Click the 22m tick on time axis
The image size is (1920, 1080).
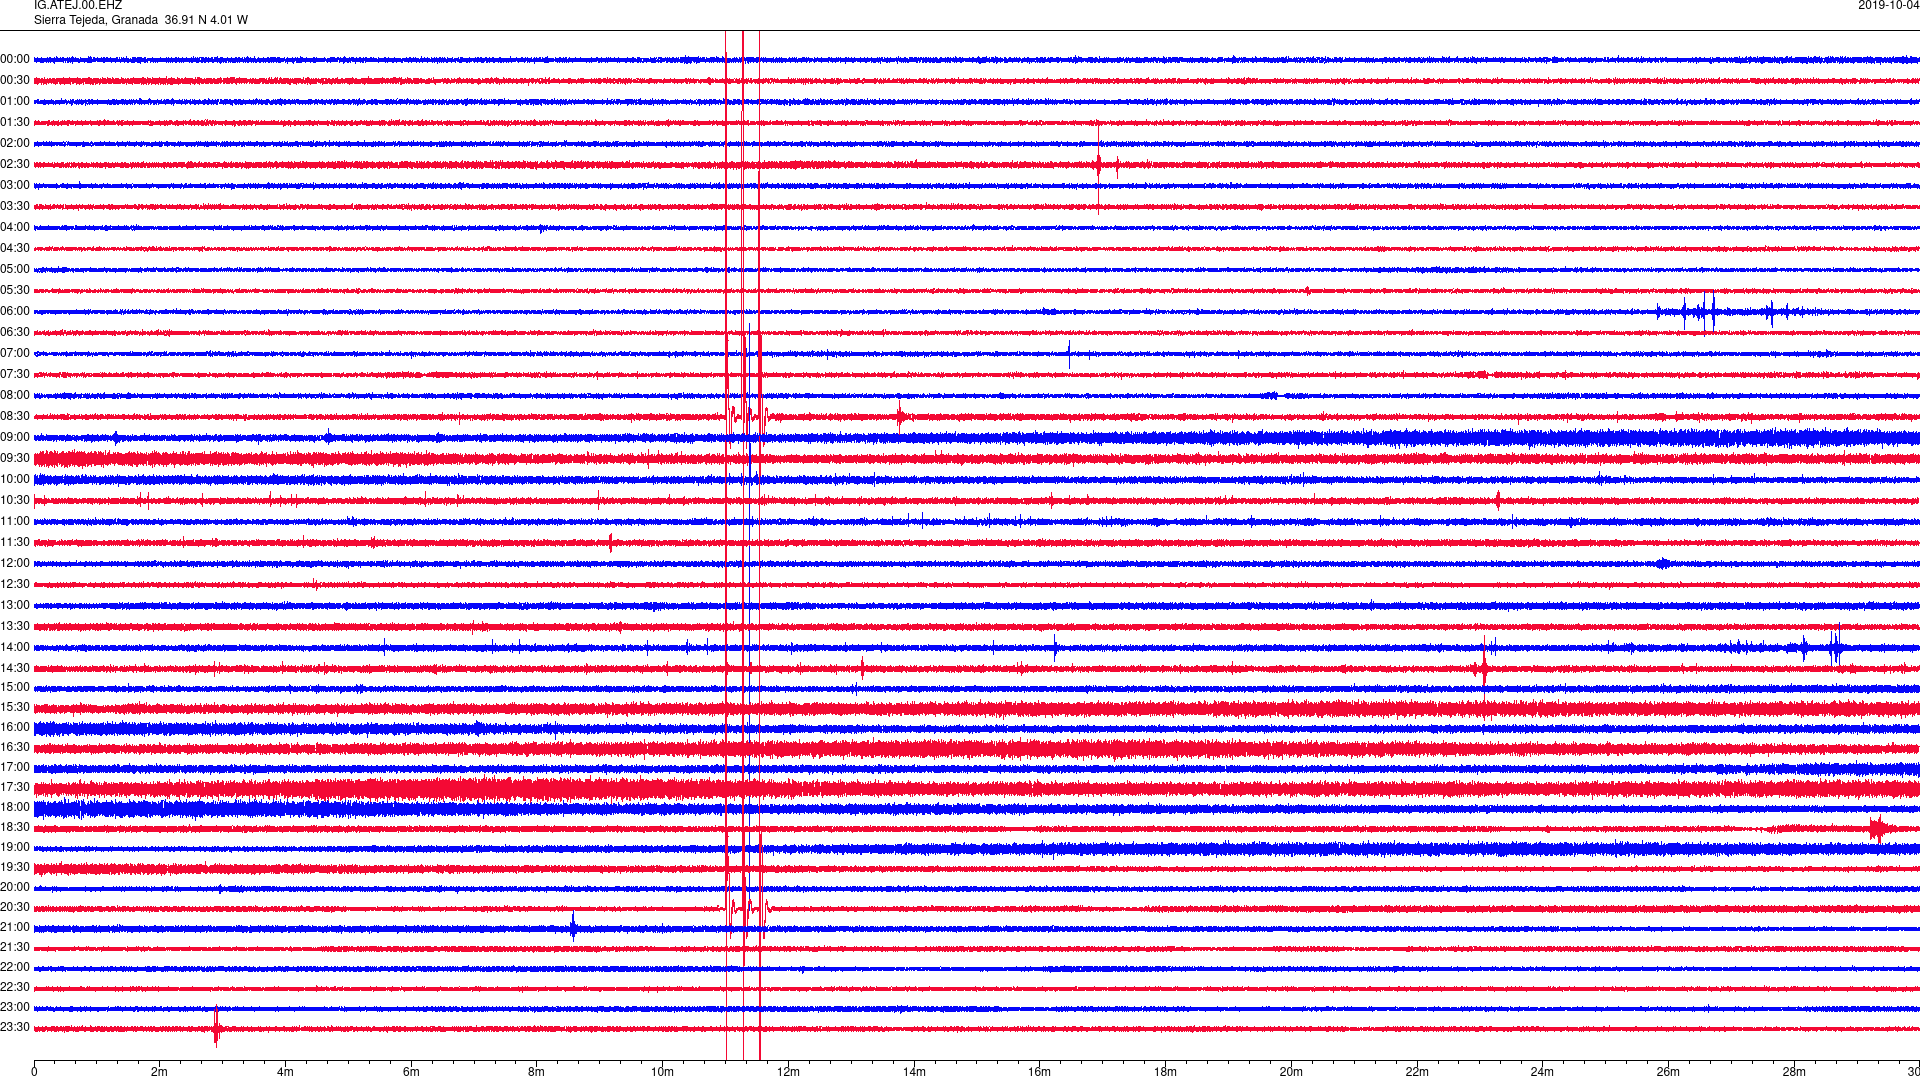(1417, 1072)
